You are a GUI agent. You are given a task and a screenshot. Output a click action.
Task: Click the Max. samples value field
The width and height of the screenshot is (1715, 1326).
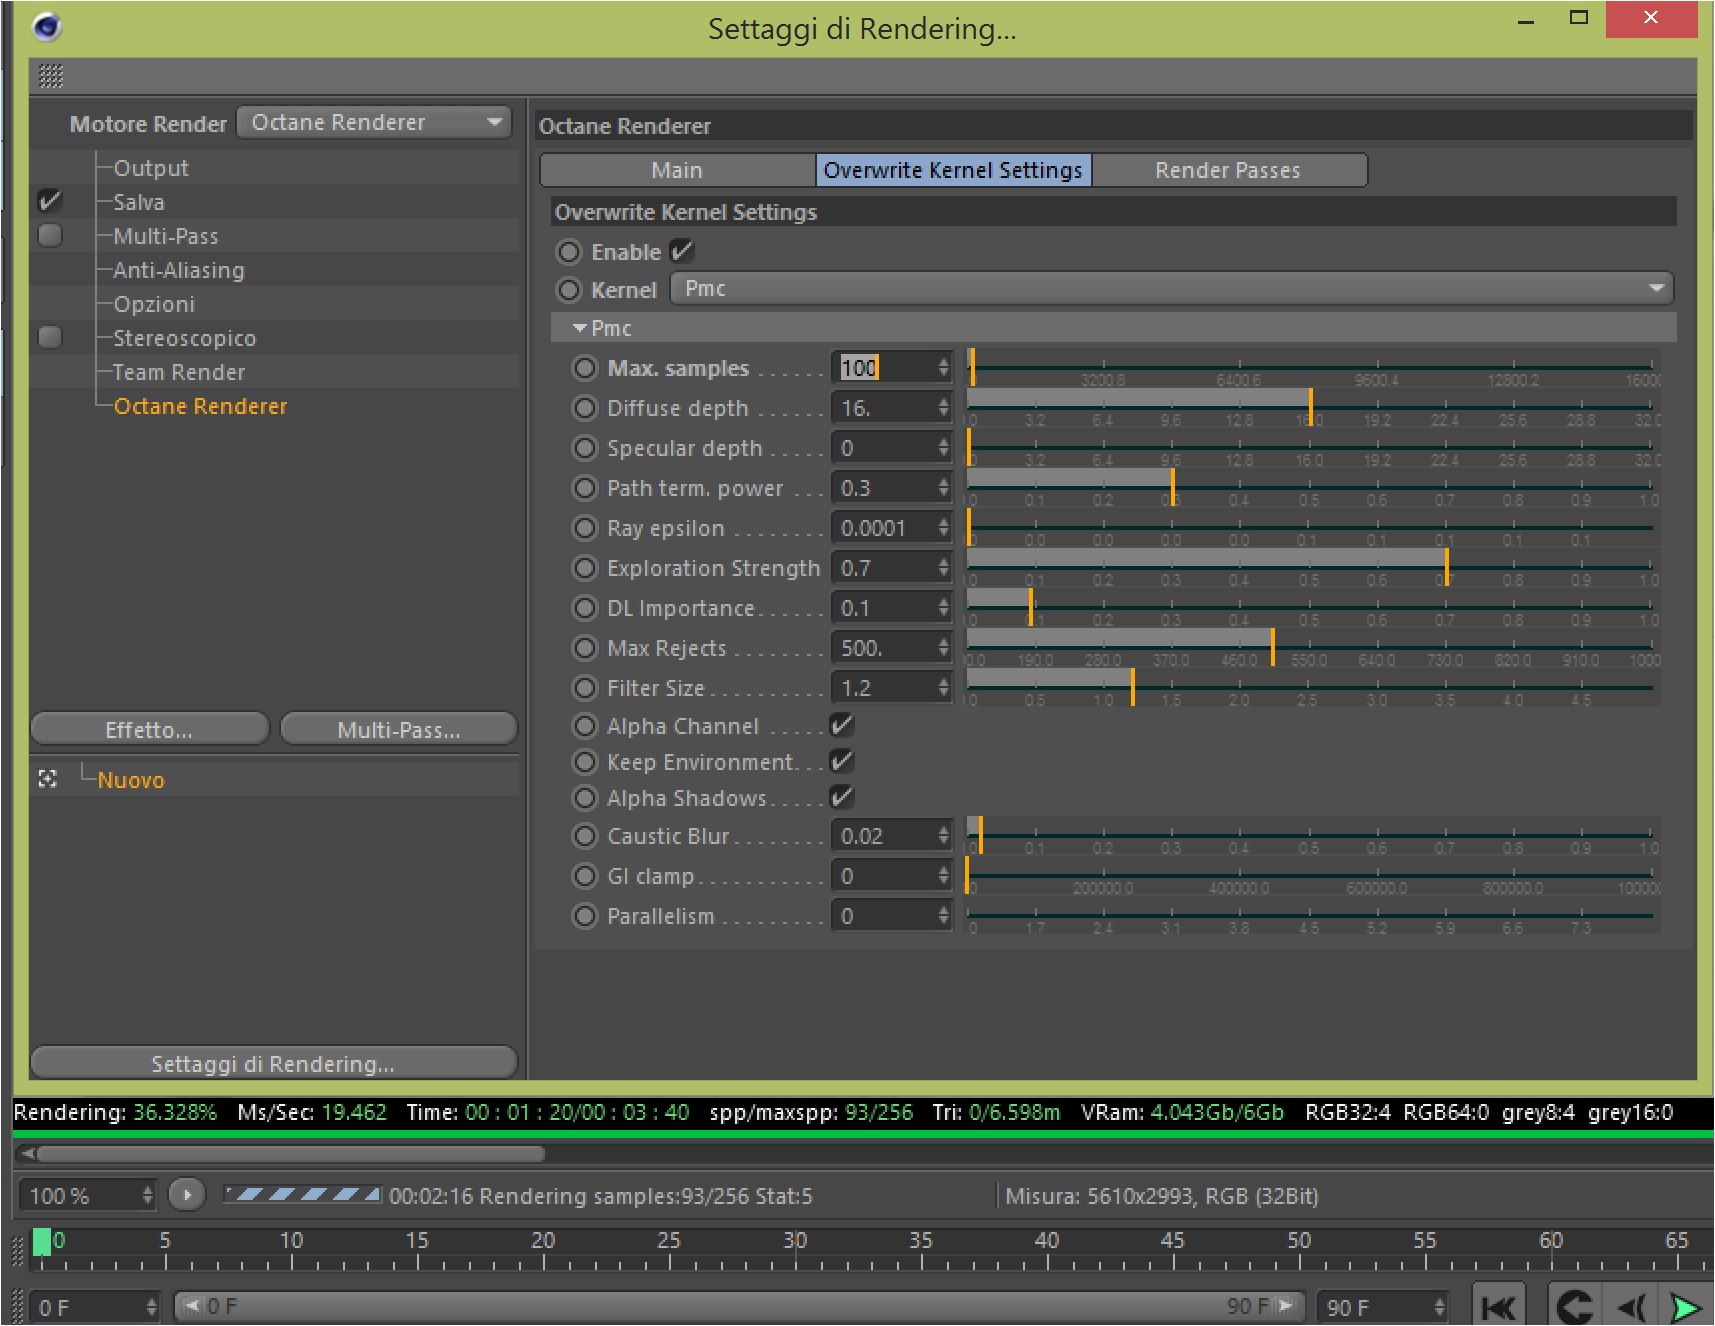pyautogui.click(x=884, y=368)
